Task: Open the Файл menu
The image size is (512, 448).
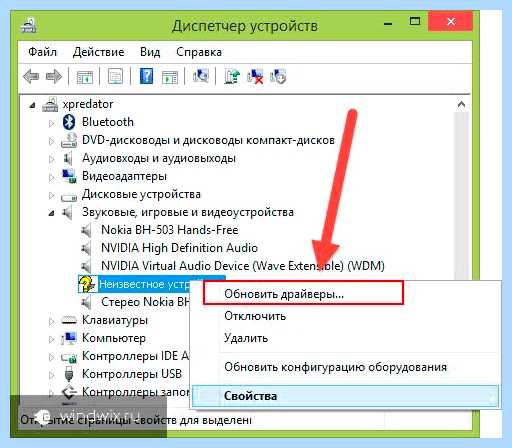Action: [42, 52]
